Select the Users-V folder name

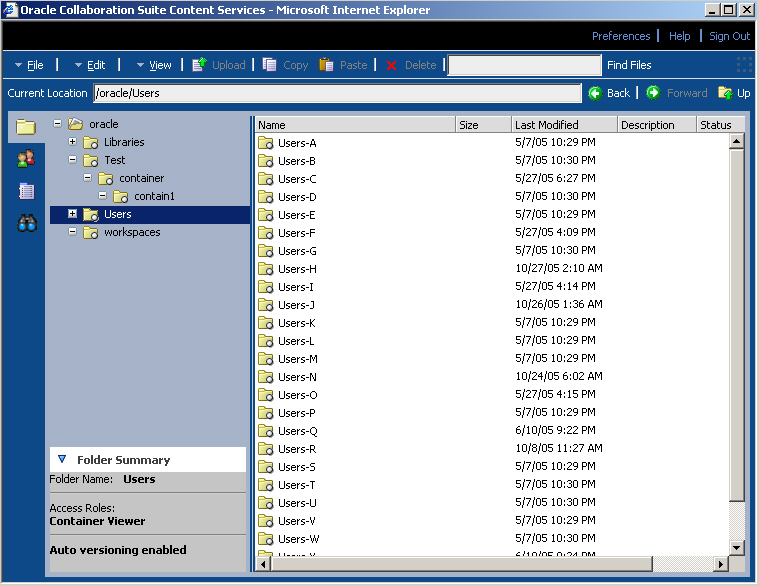pos(297,521)
